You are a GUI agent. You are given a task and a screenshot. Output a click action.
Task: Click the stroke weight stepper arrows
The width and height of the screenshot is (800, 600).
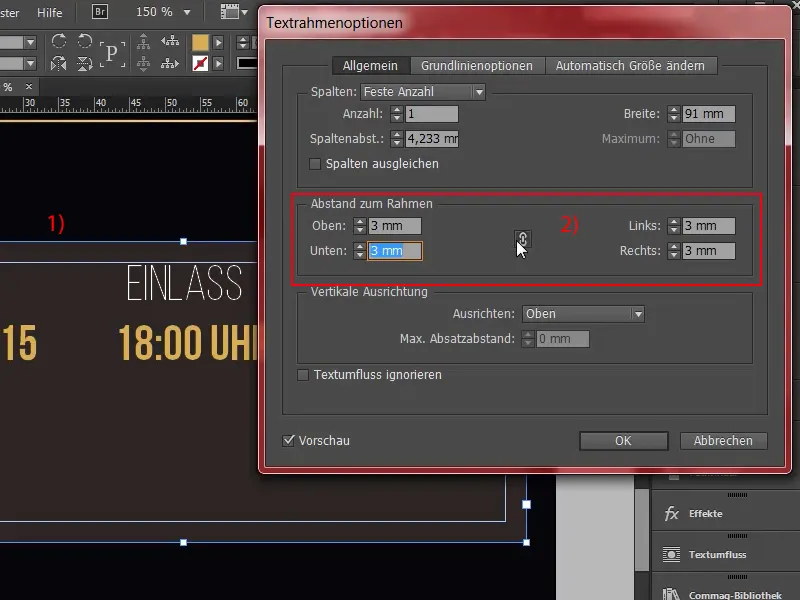click(242, 42)
